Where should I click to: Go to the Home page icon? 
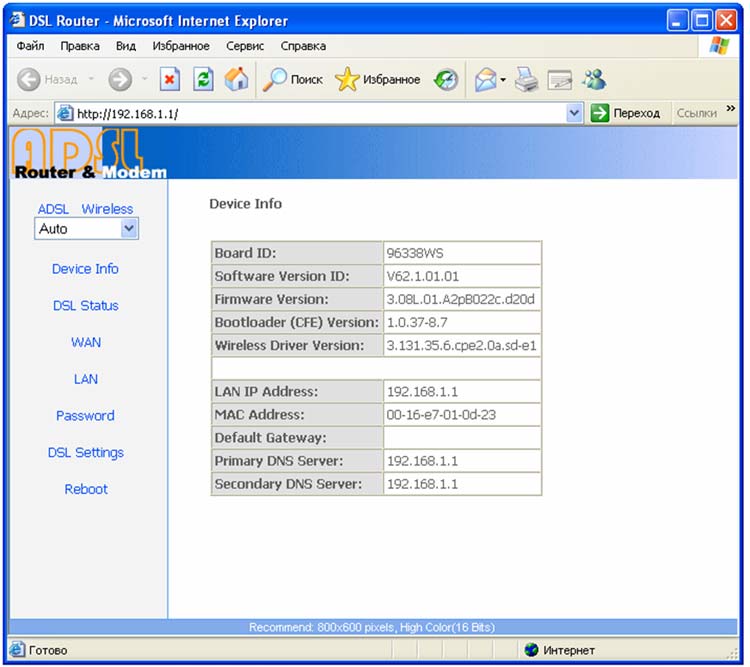[x=236, y=80]
